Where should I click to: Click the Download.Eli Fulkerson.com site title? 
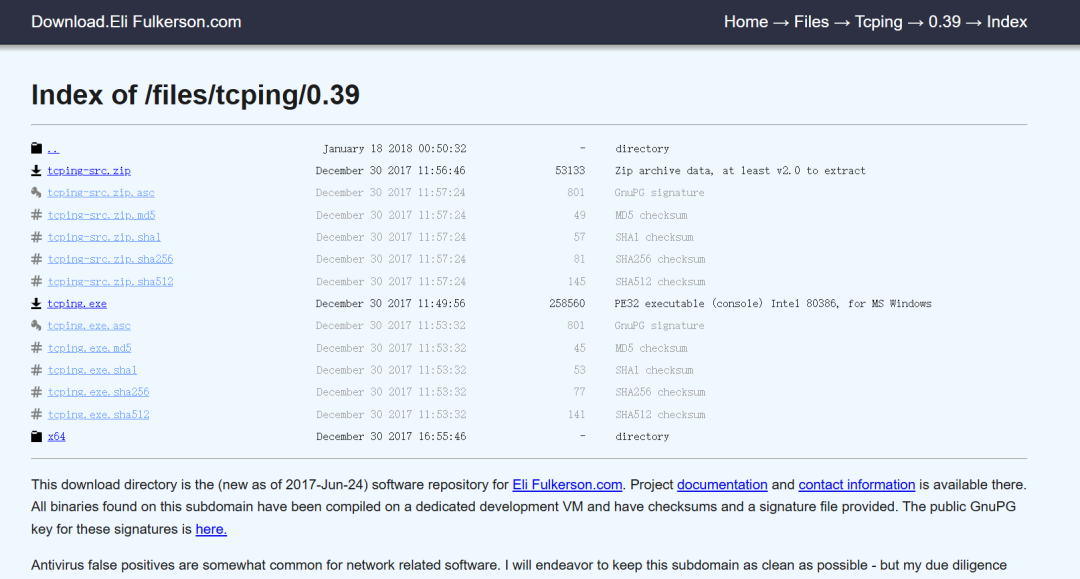(x=136, y=22)
